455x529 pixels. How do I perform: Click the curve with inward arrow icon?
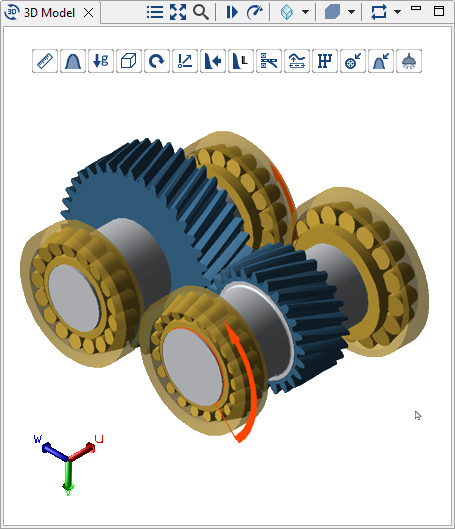(381, 61)
